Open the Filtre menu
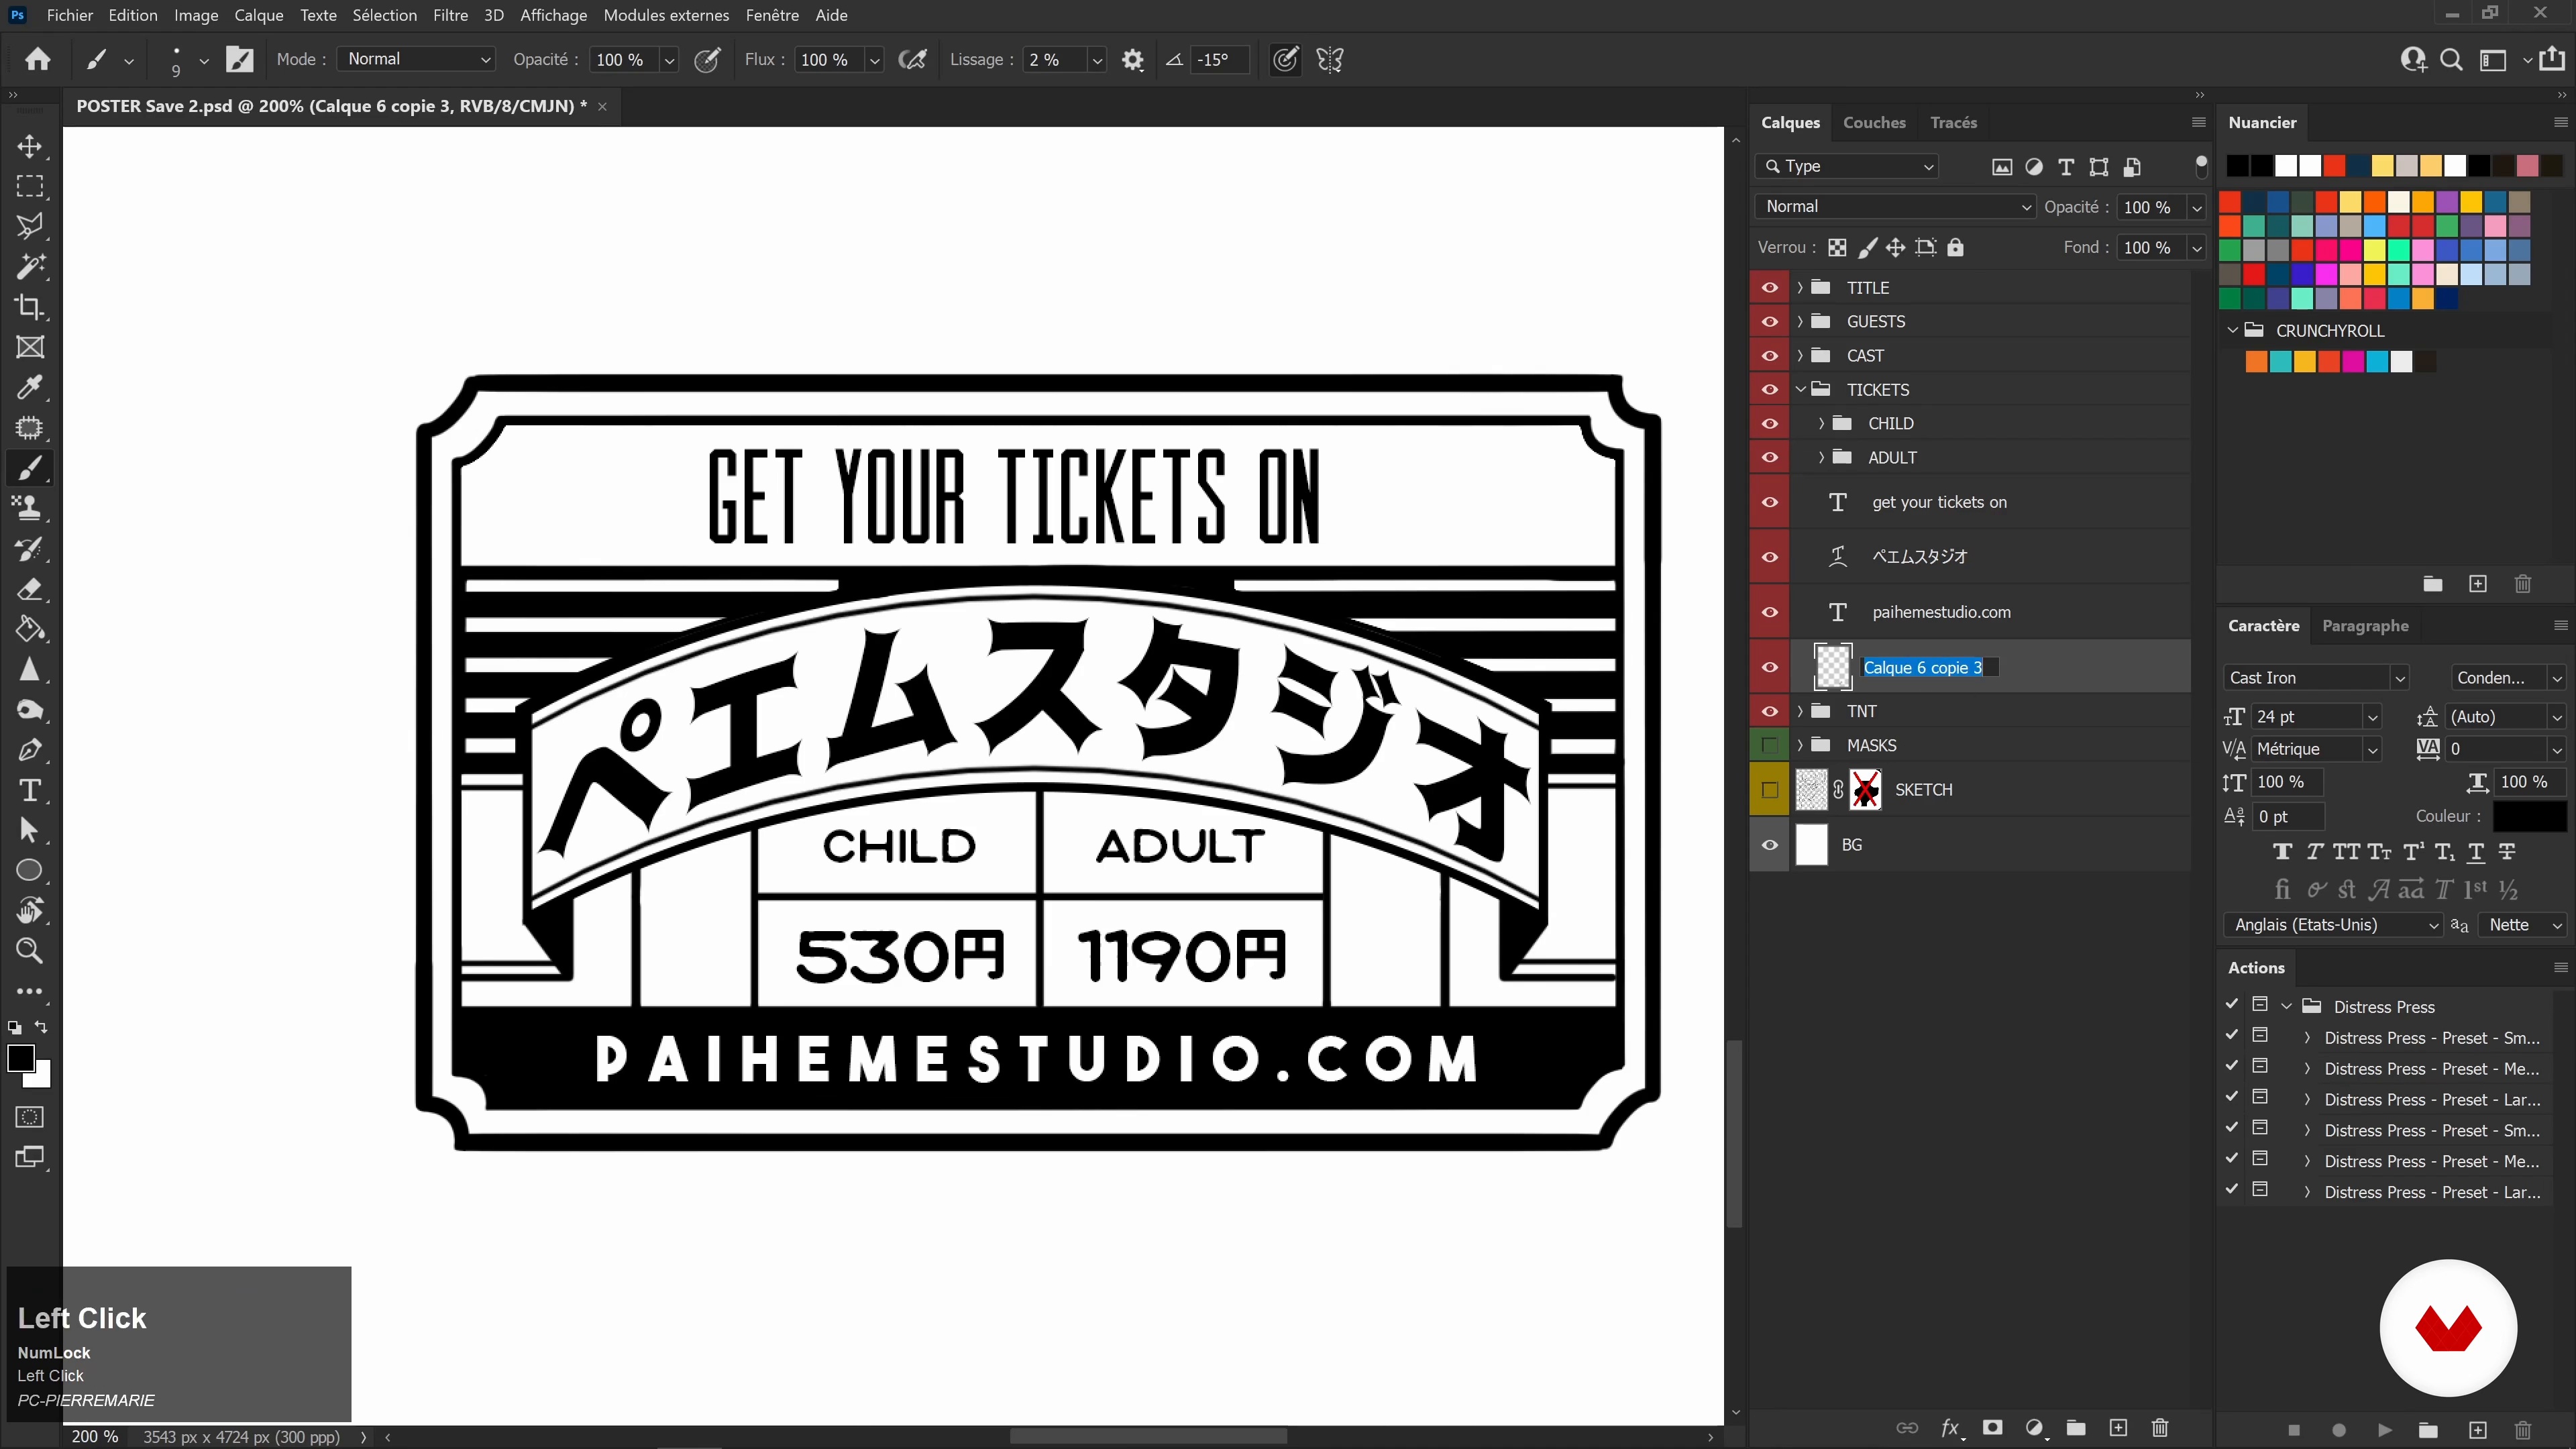This screenshot has width=2576, height=1449. 450,15
